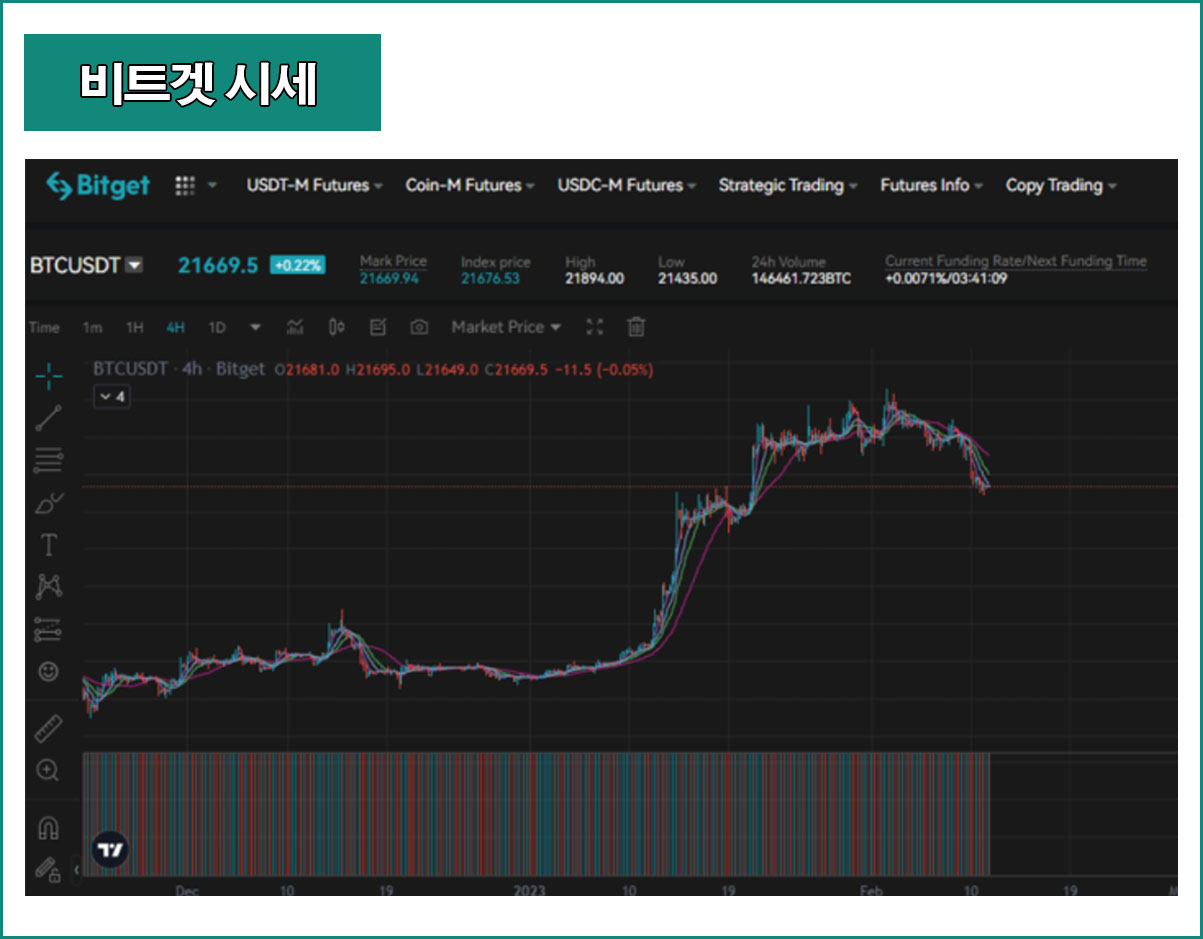Toggle the lock drawing tools pencil icon
This screenshot has width=1203, height=939.
tap(48, 869)
